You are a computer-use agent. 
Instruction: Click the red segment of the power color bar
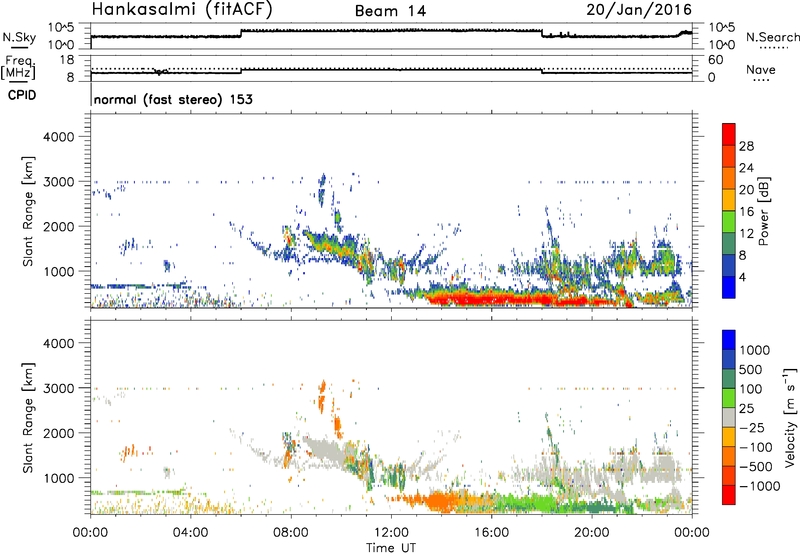click(x=729, y=134)
